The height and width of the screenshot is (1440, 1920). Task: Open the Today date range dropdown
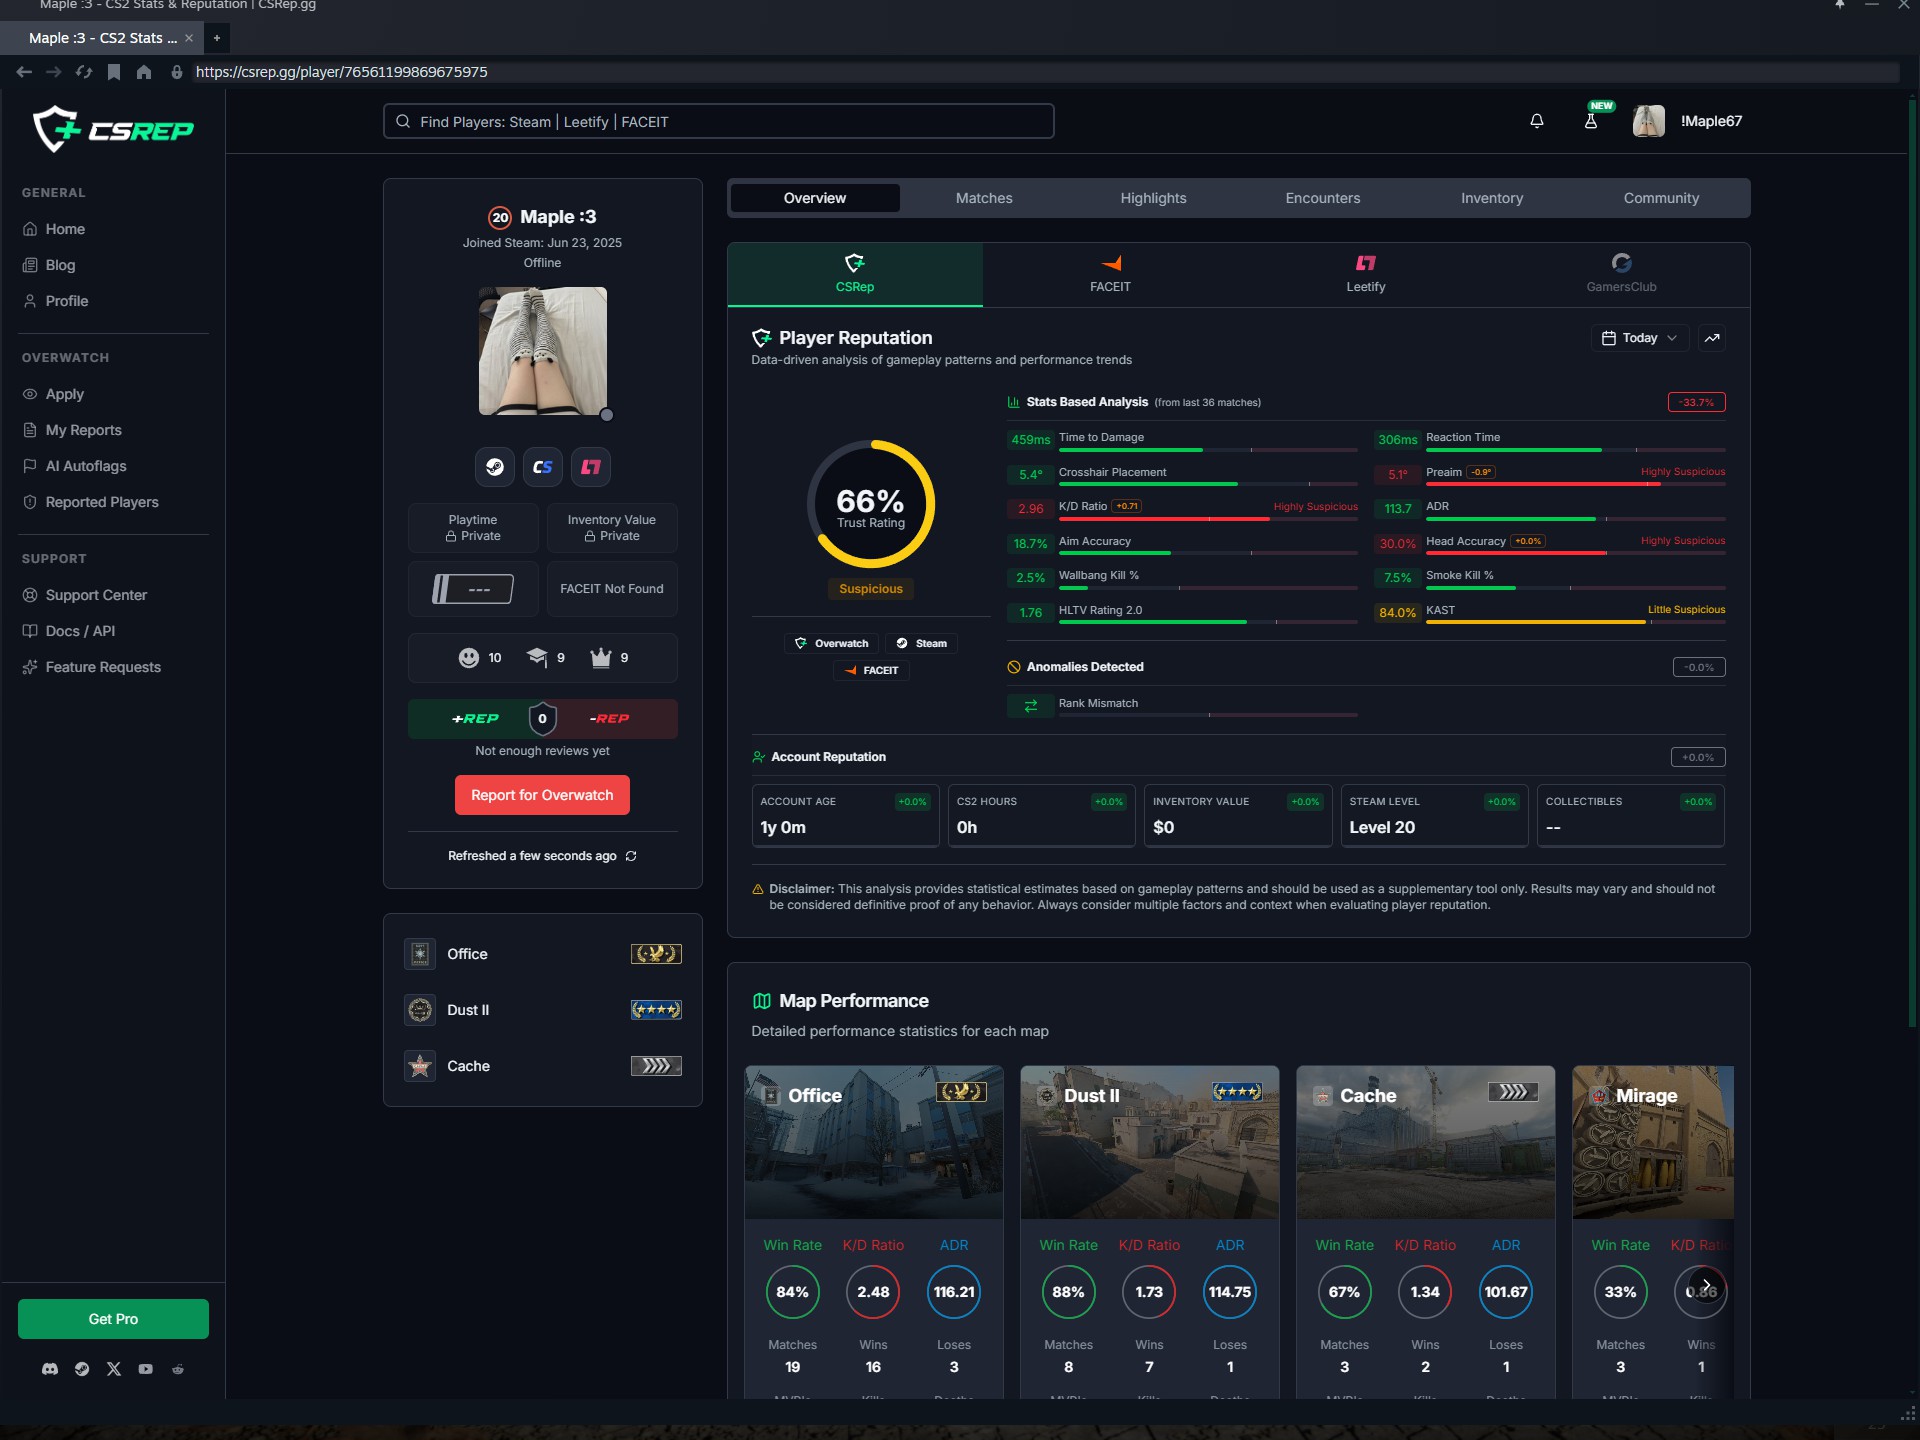(x=1640, y=338)
